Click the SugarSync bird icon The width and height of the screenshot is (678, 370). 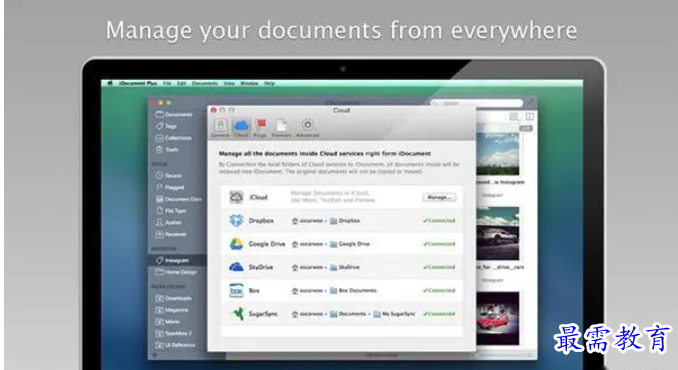pos(237,314)
